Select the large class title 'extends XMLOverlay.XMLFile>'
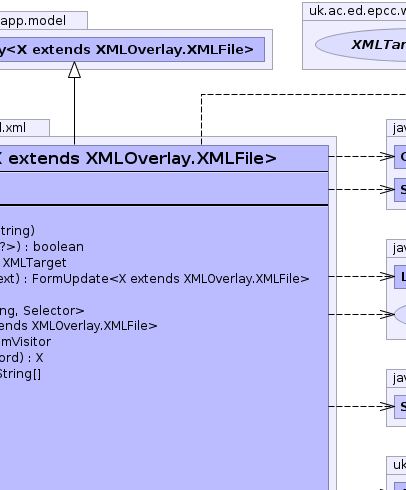This screenshot has height=490, width=406. (x=138, y=158)
